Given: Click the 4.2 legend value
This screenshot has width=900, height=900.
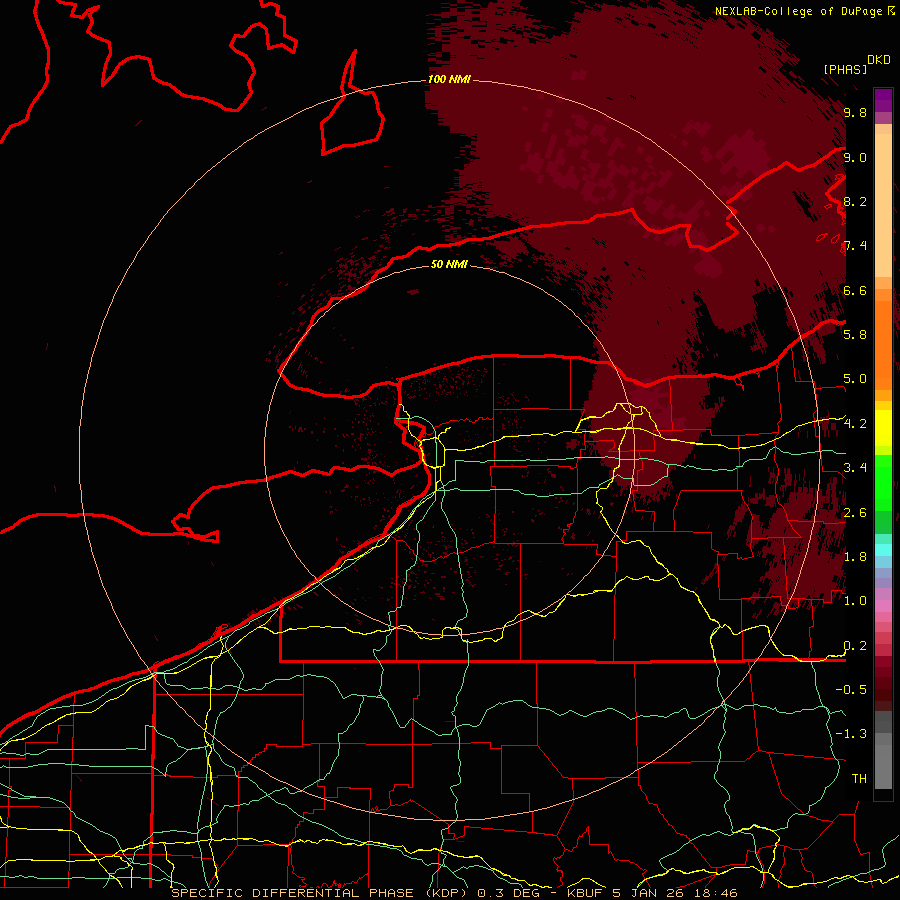Looking at the screenshot, I should coord(855,423).
